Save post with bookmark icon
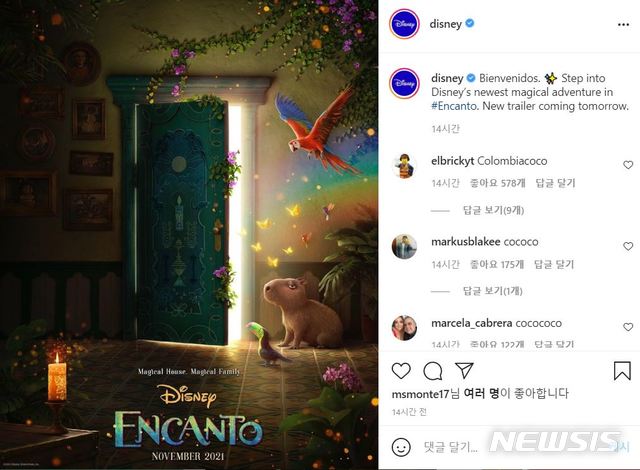 pos(622,370)
